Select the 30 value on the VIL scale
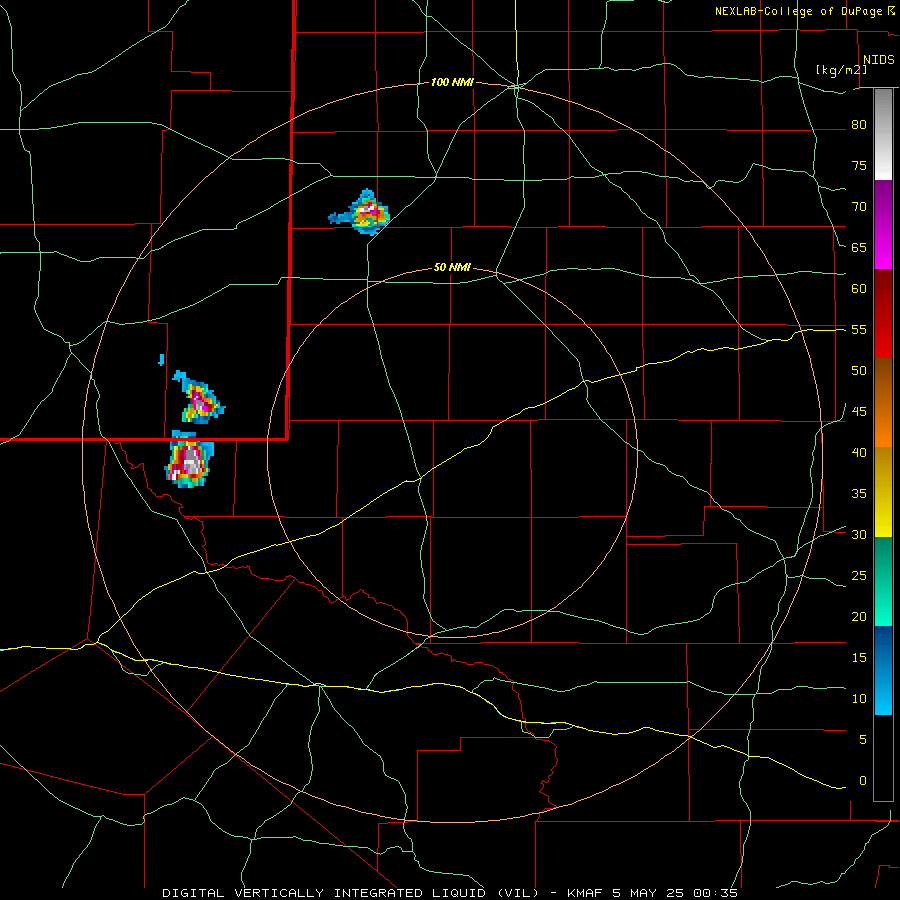This screenshot has height=900, width=900. pos(859,534)
